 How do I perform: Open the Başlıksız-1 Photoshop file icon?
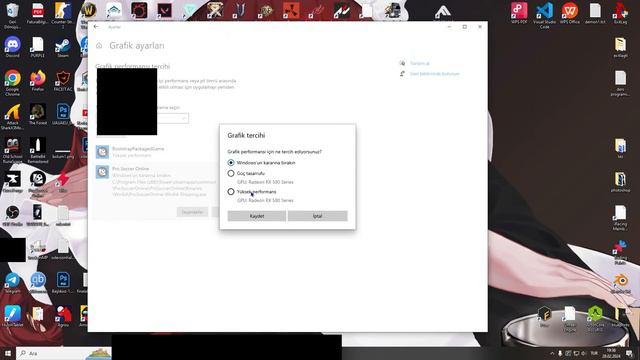(63, 283)
